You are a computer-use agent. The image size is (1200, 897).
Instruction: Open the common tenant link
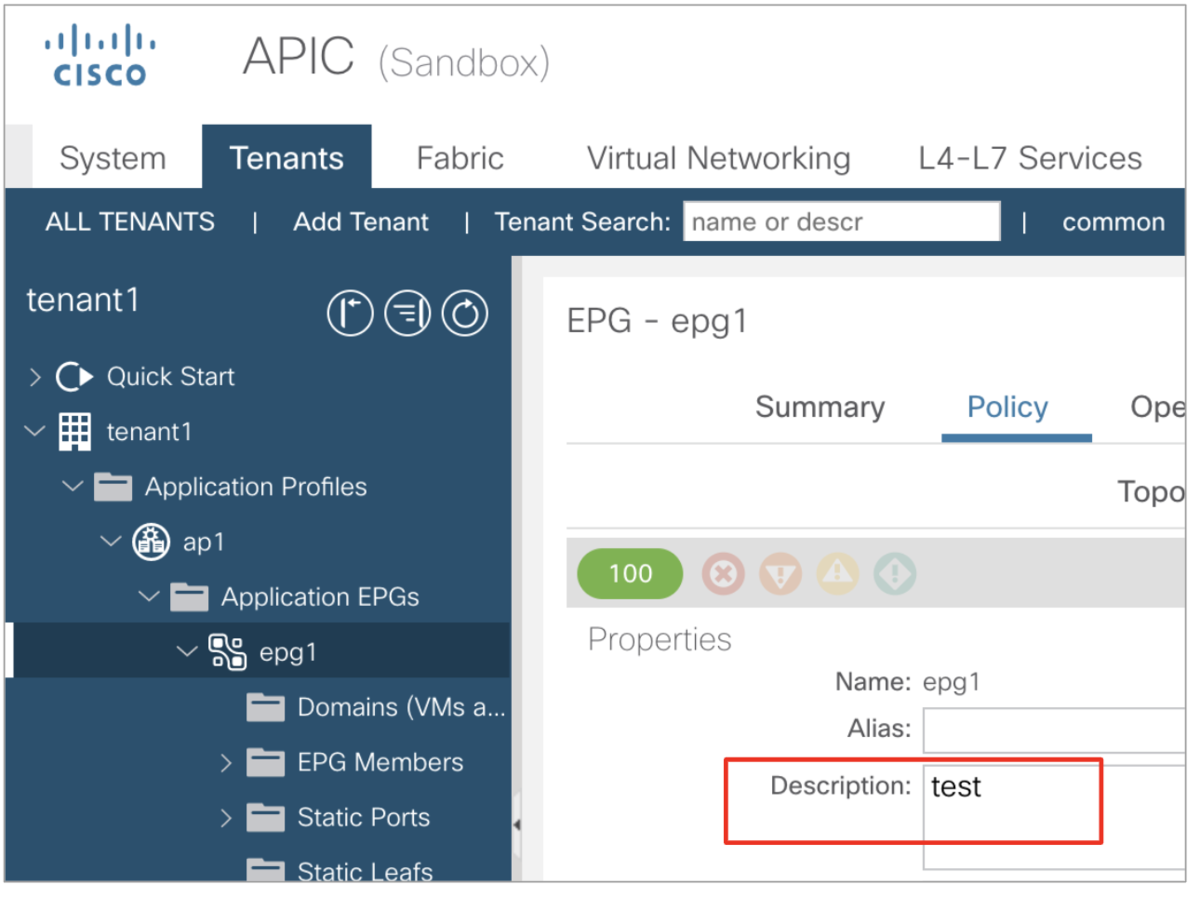click(1113, 222)
